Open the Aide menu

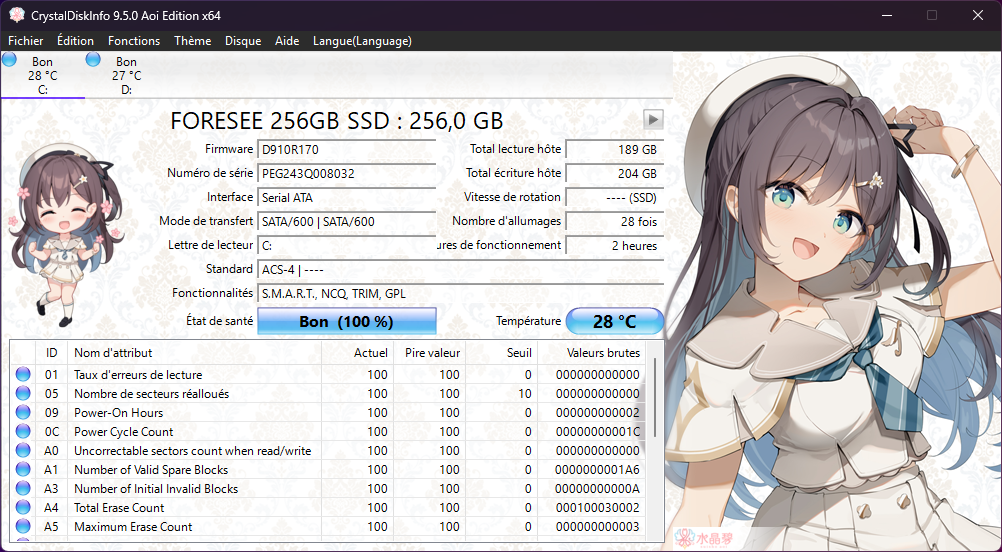click(x=287, y=41)
